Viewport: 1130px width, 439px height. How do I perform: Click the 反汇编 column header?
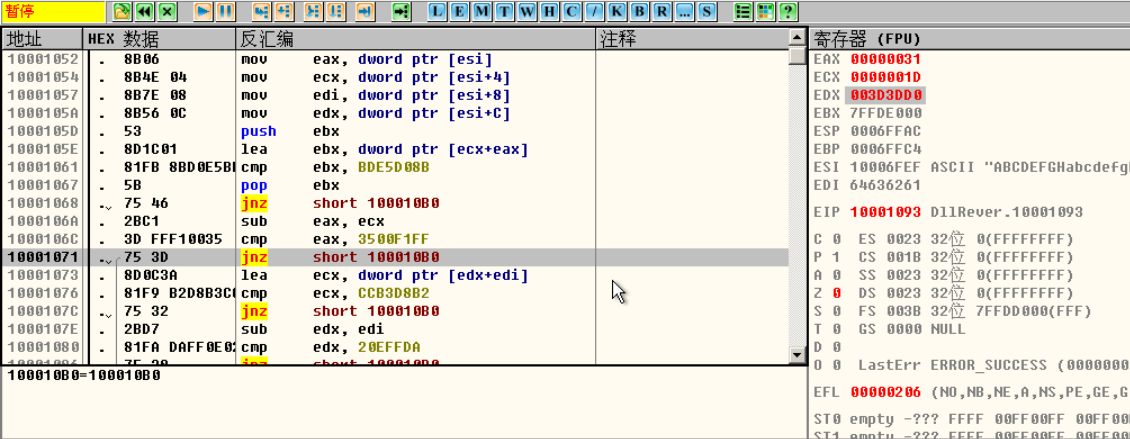416,39
